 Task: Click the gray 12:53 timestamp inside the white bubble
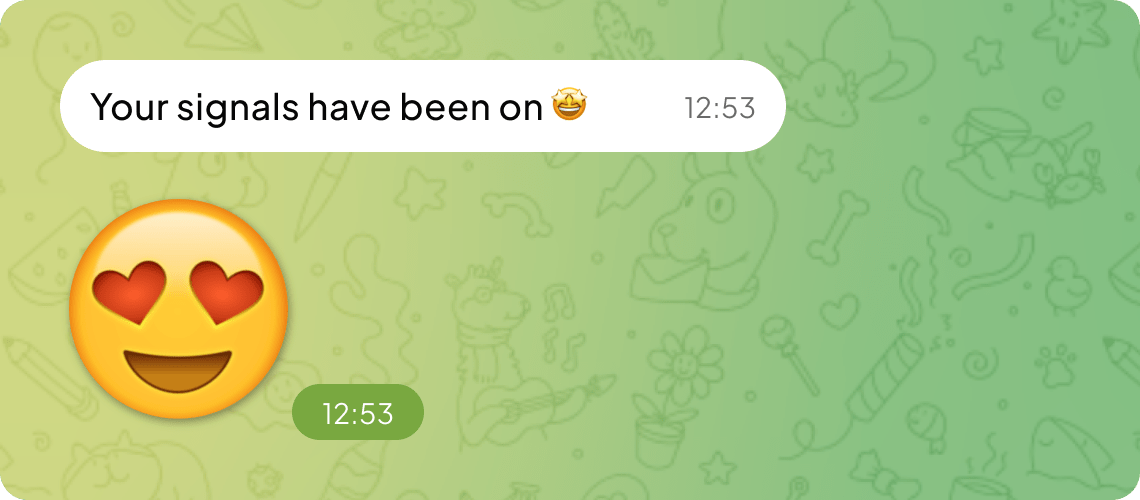(x=720, y=108)
